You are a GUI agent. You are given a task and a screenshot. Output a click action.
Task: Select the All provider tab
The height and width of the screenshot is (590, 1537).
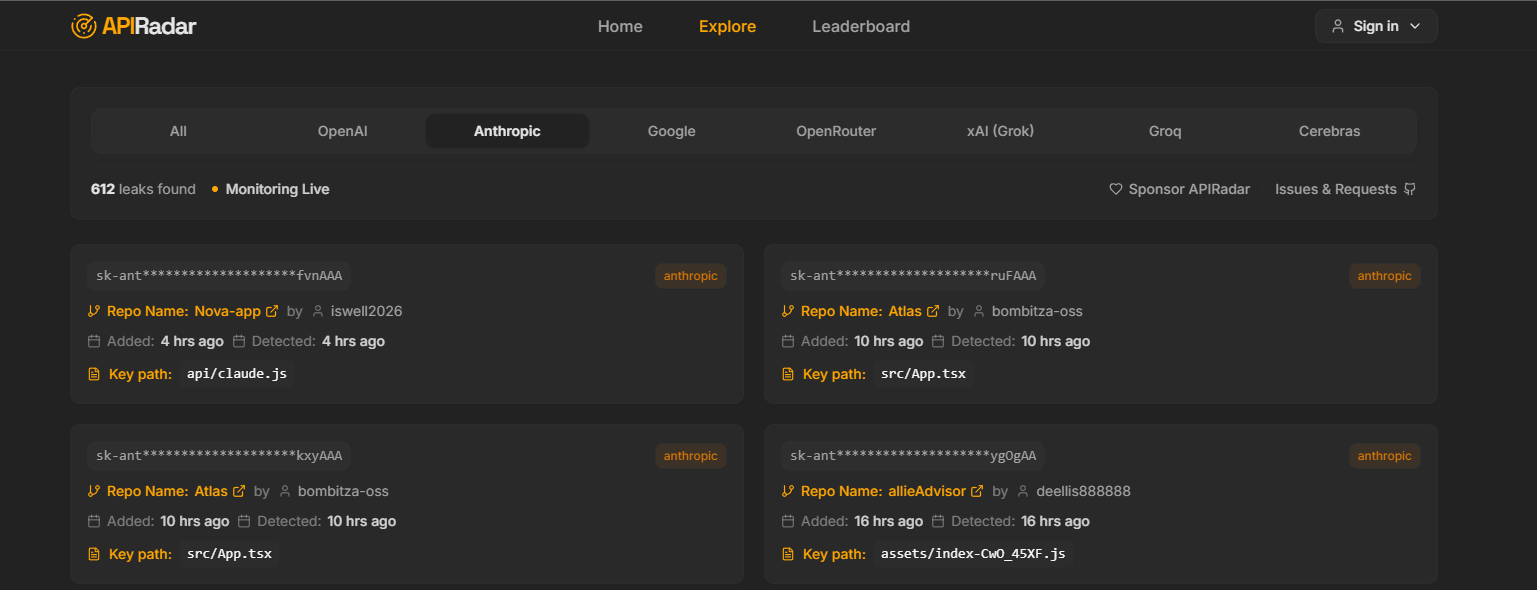pos(178,131)
